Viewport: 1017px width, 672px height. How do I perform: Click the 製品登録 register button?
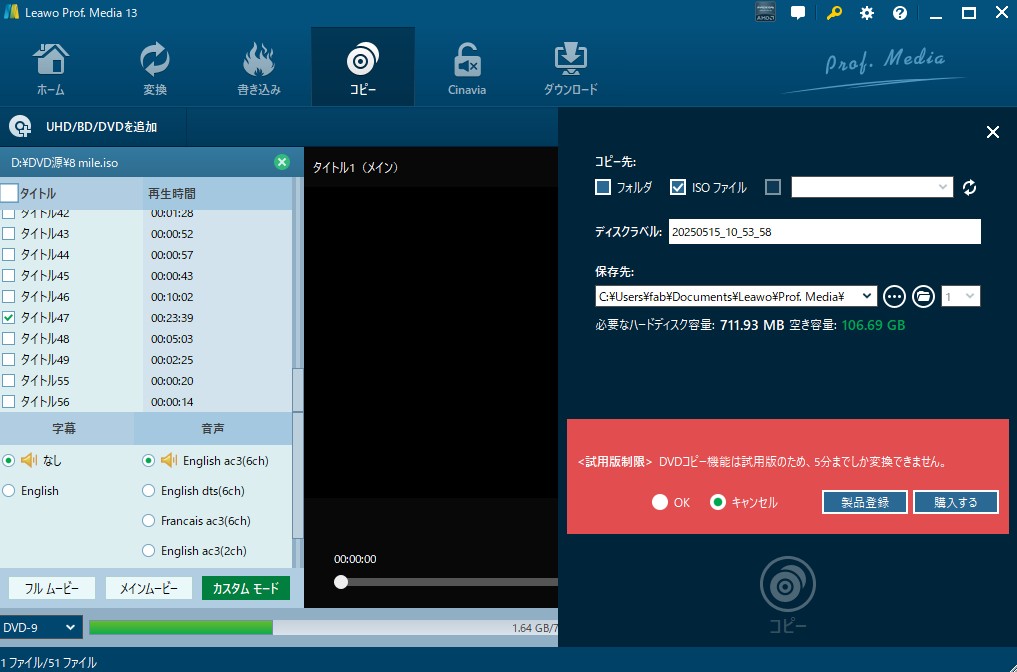(x=865, y=502)
